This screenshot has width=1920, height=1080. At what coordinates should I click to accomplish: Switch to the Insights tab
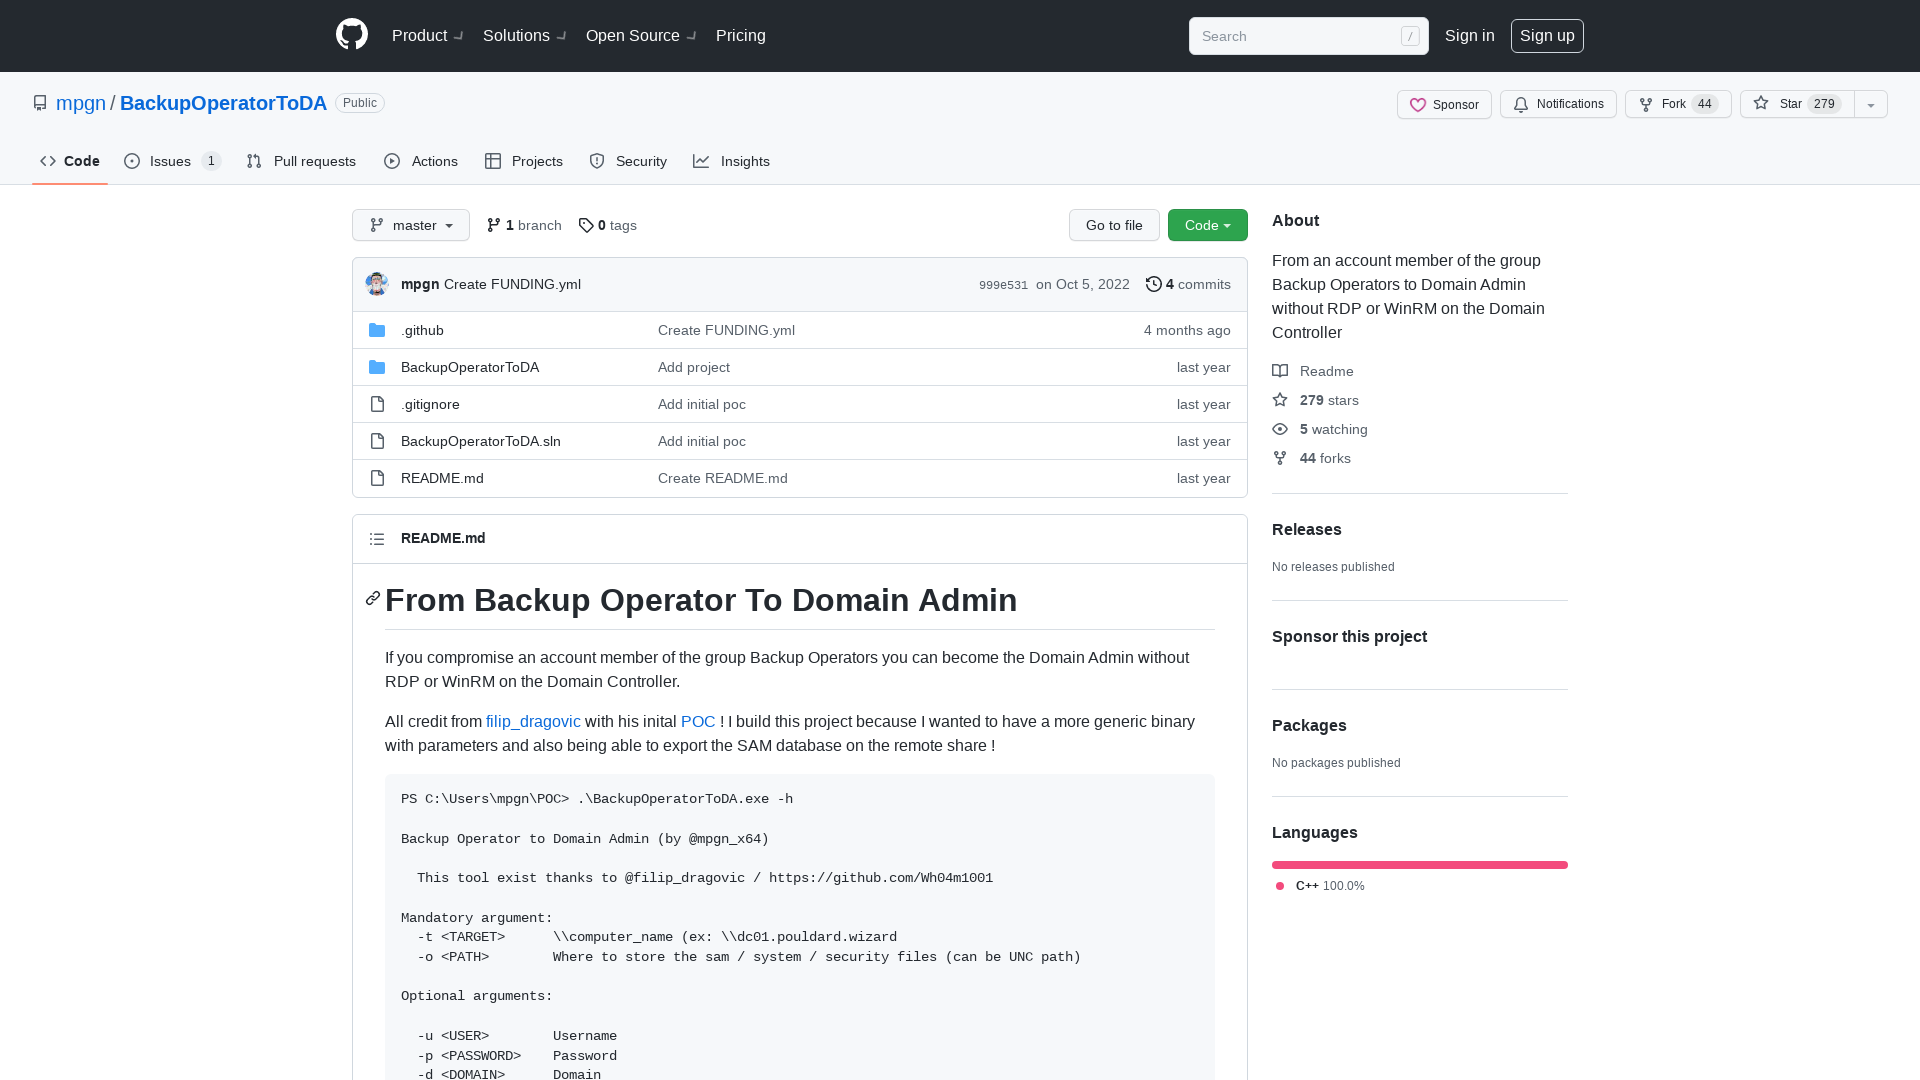click(732, 161)
